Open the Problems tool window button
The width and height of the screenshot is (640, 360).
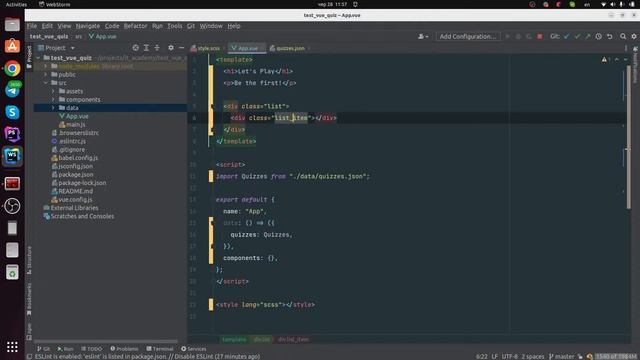(124, 349)
